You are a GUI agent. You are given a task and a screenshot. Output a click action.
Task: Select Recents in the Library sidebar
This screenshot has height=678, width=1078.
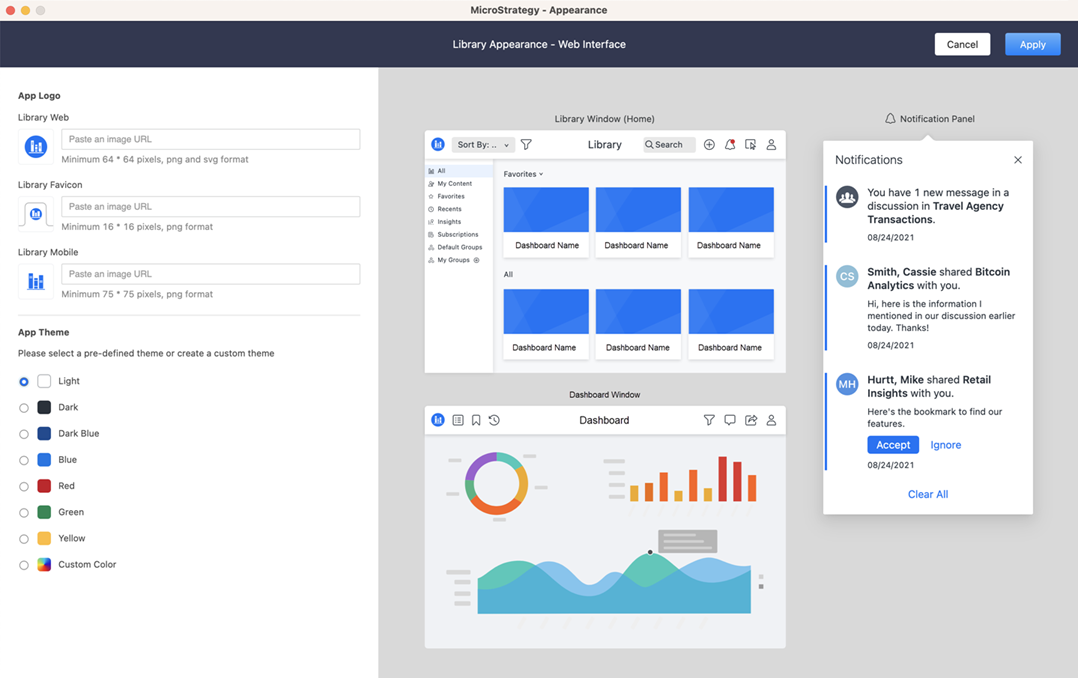[449, 209]
